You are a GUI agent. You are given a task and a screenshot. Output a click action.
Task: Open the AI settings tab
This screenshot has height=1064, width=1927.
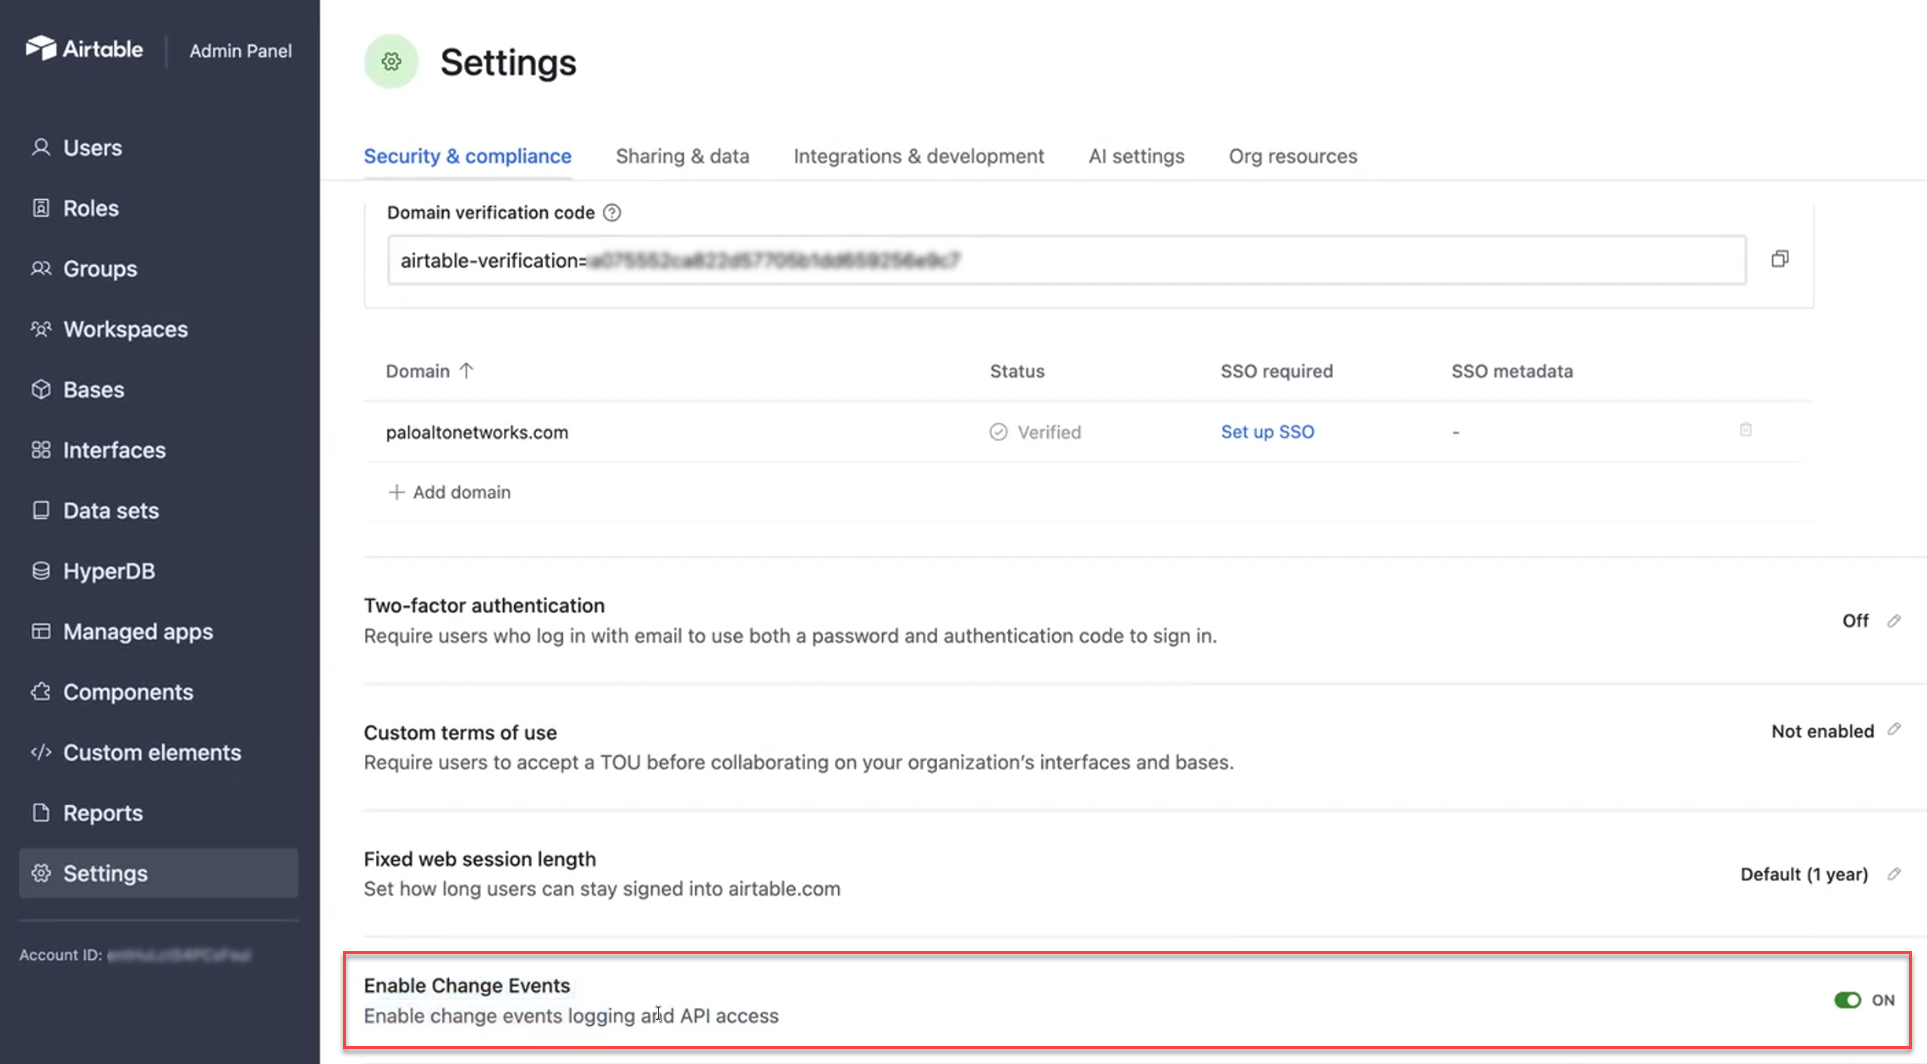(x=1136, y=156)
